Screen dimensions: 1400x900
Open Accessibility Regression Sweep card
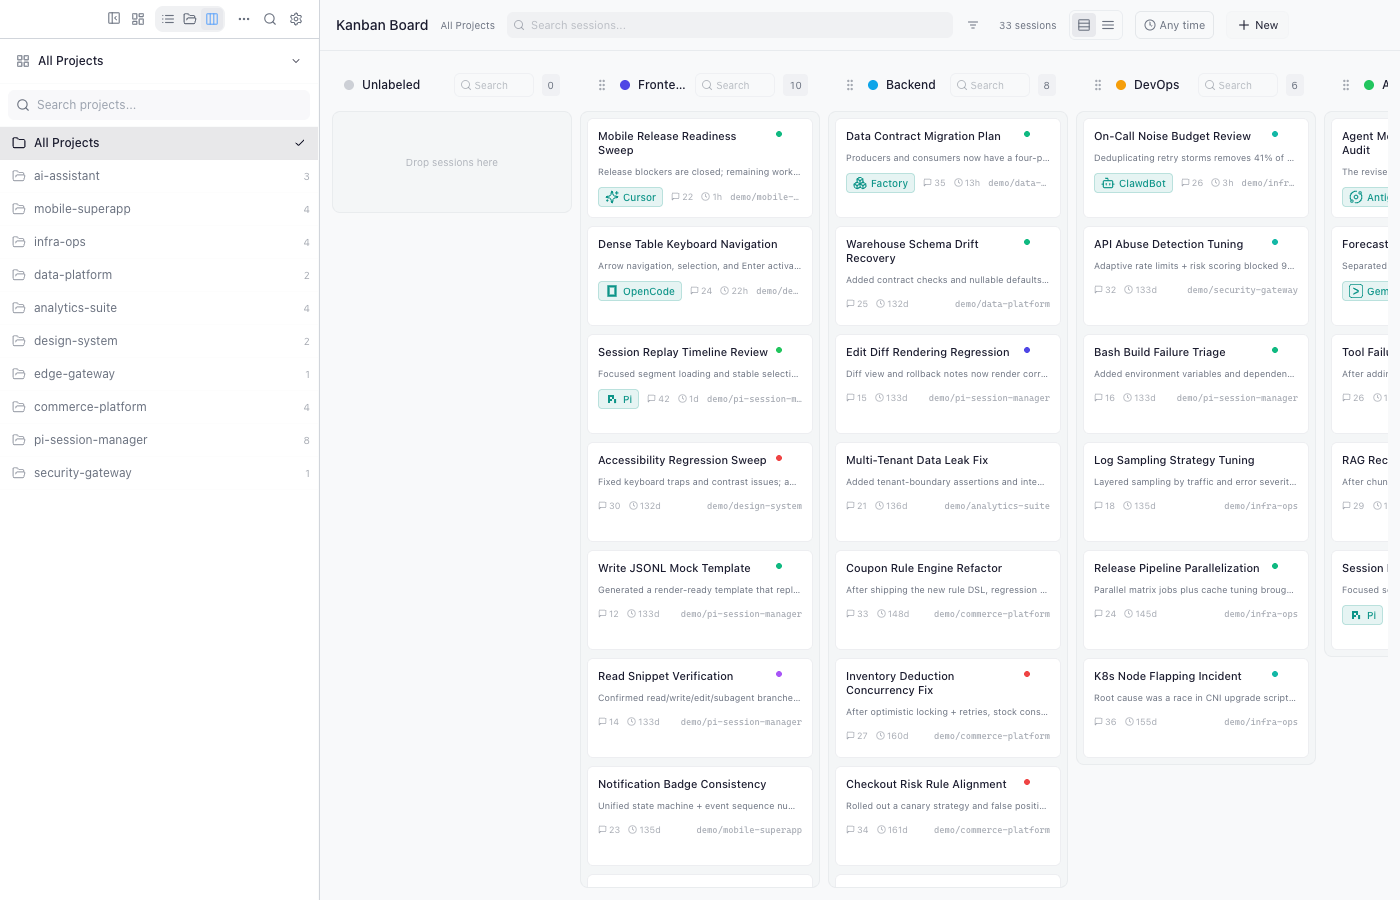(x=700, y=491)
